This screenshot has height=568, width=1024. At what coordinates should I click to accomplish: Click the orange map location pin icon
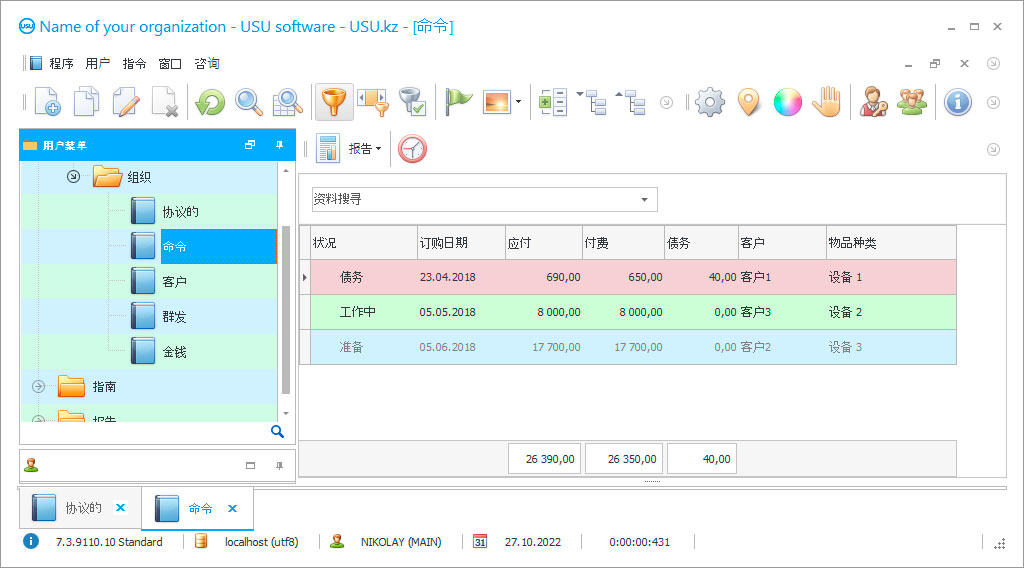(749, 102)
